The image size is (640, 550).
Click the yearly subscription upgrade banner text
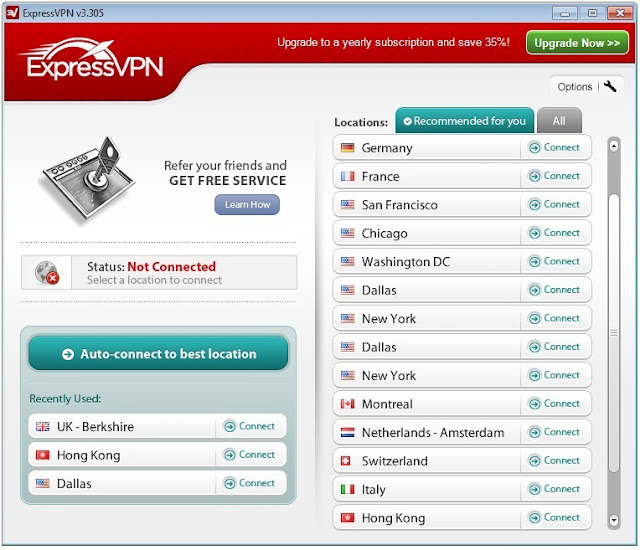[x=393, y=42]
